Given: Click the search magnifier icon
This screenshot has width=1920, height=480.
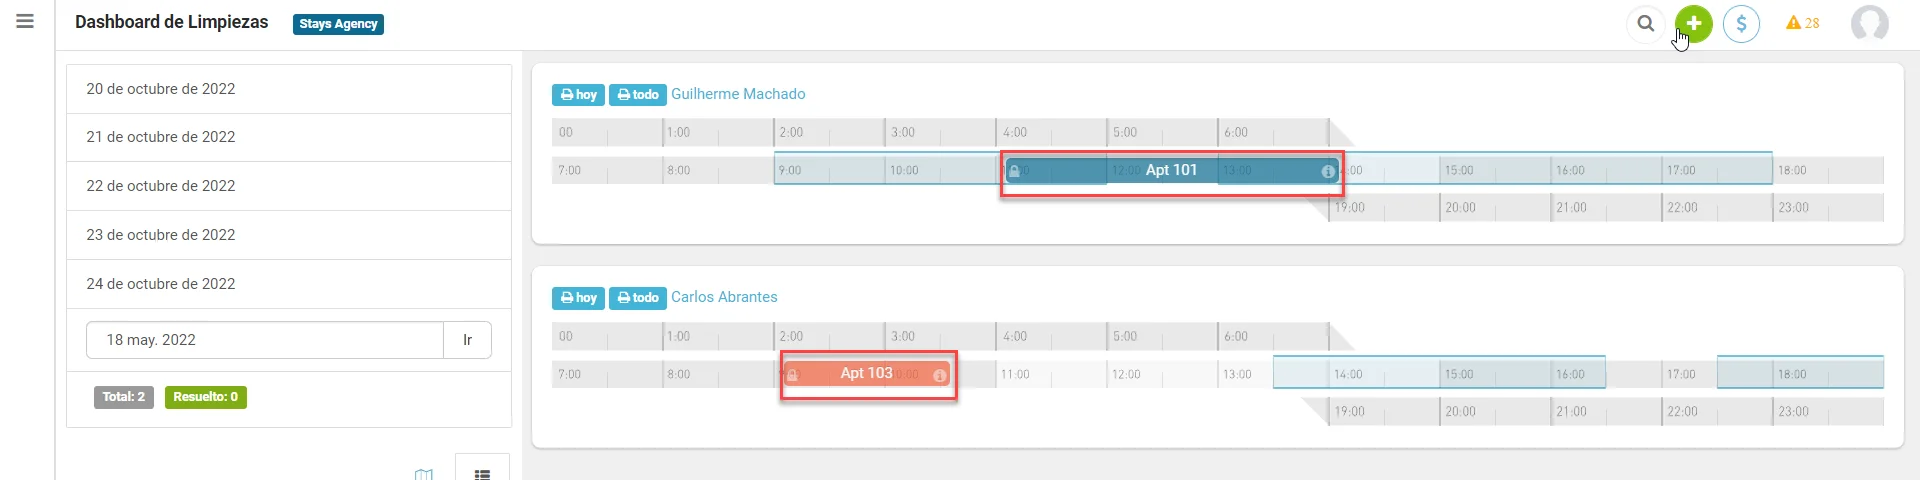Looking at the screenshot, I should pyautogui.click(x=1645, y=23).
